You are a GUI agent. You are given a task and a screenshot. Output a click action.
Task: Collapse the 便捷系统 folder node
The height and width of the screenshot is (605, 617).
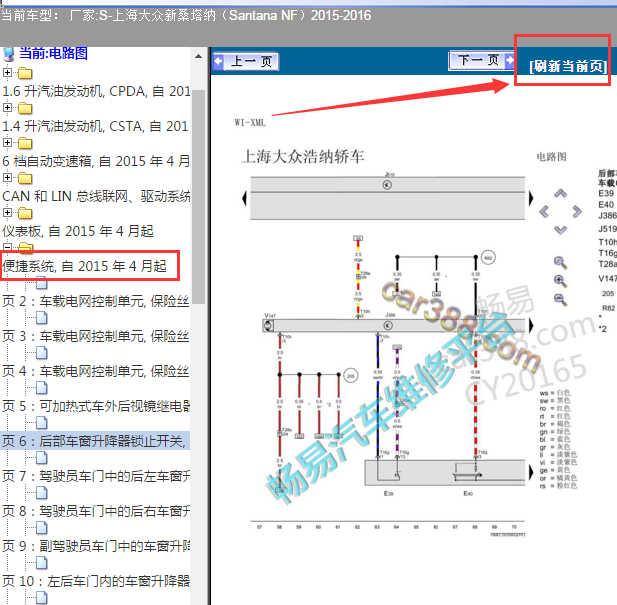pyautogui.click(x=7, y=247)
